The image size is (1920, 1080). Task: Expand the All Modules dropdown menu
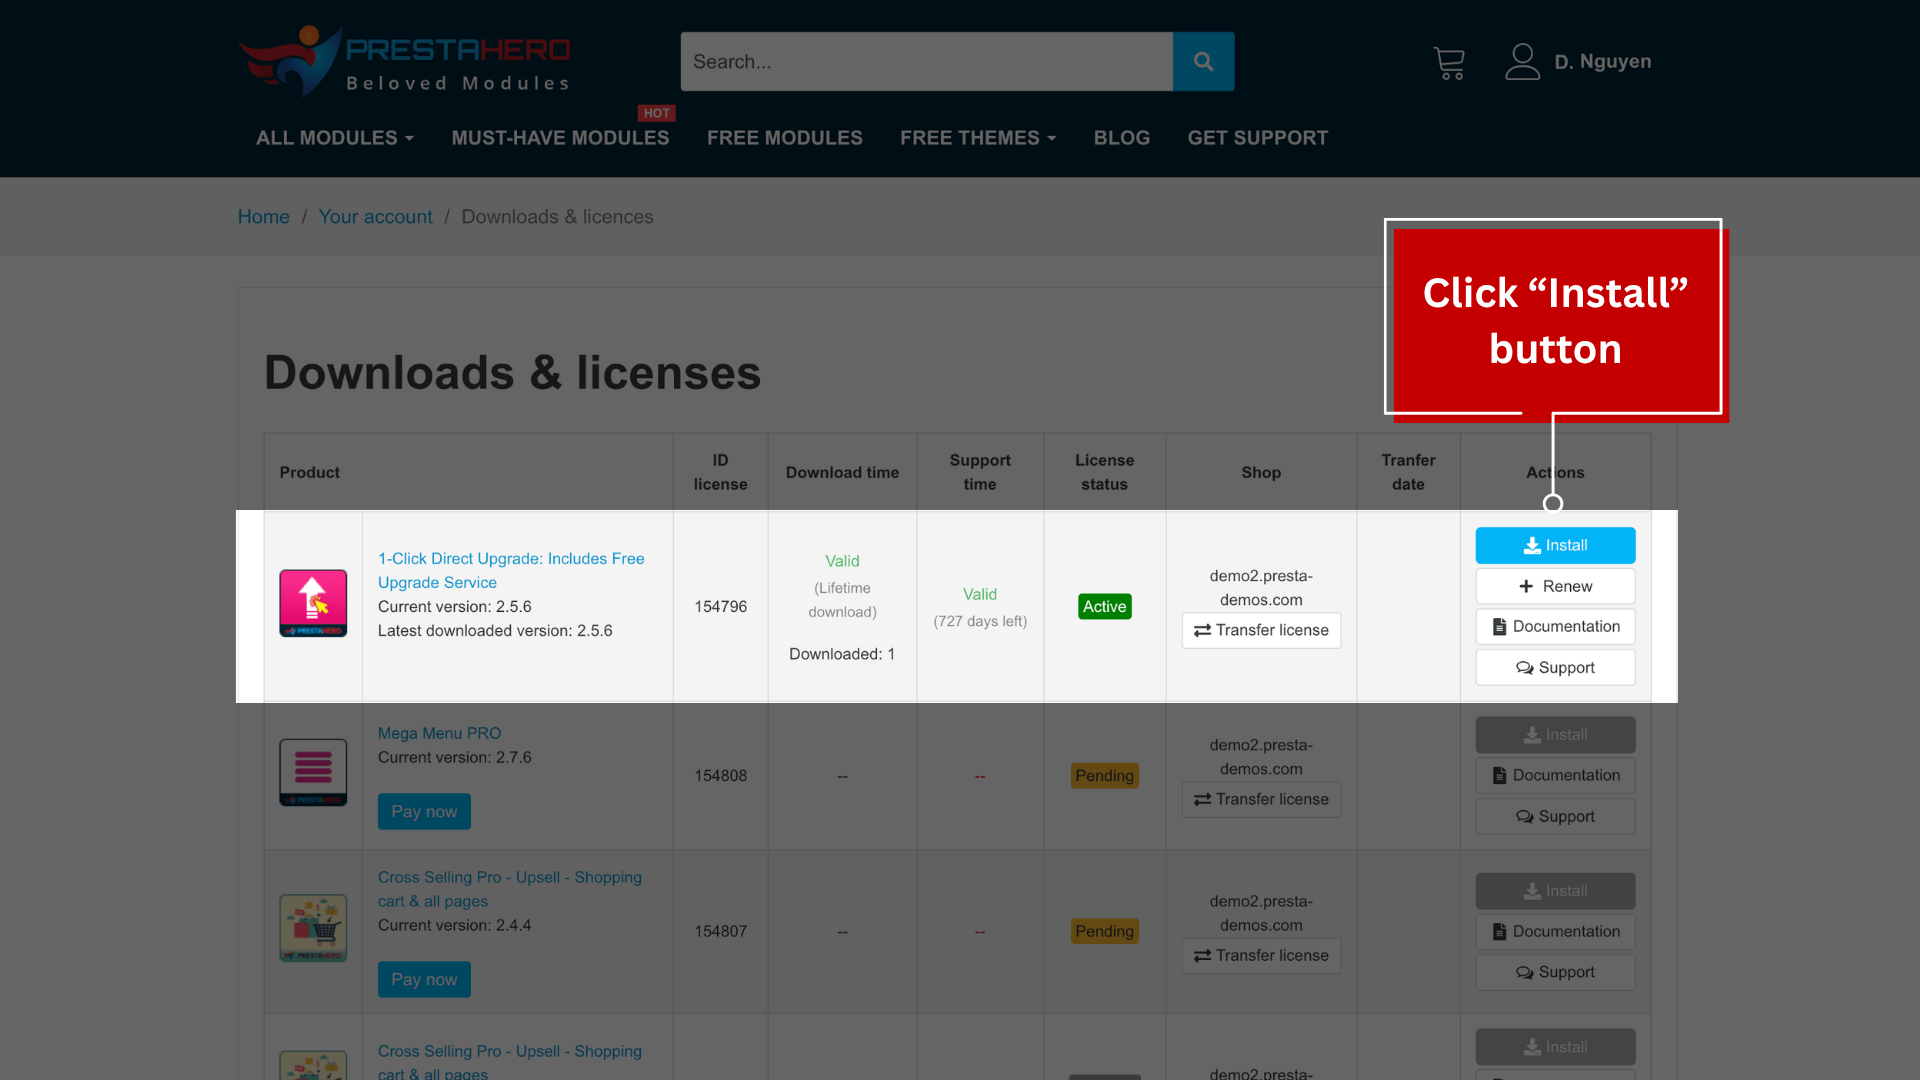(334, 138)
